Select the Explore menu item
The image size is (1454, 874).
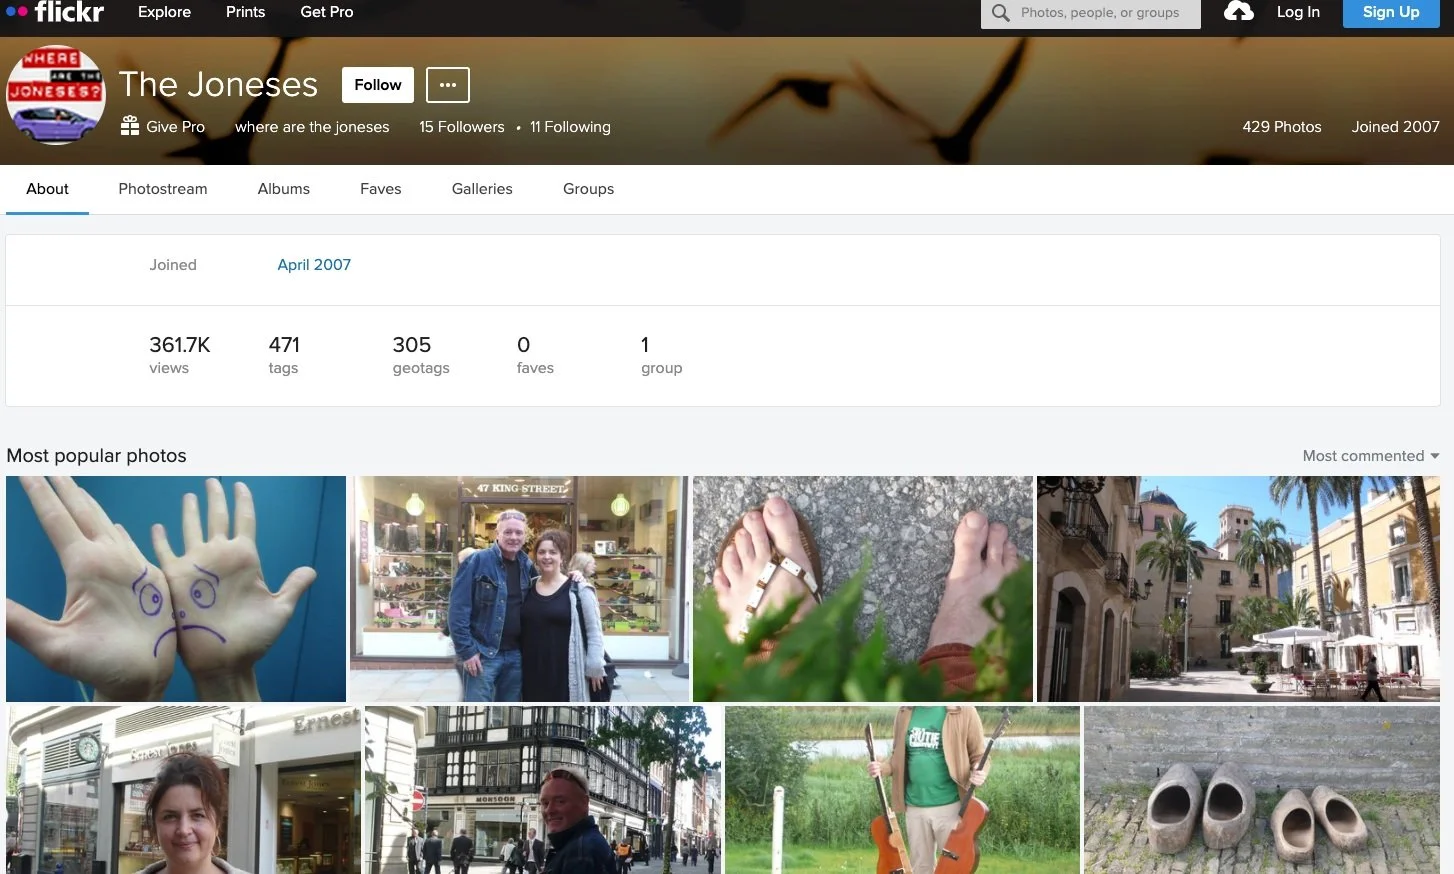pos(164,12)
